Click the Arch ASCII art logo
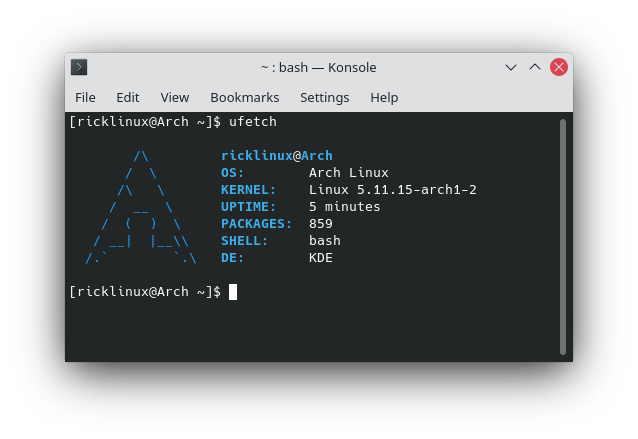The image size is (638, 439). (141, 207)
